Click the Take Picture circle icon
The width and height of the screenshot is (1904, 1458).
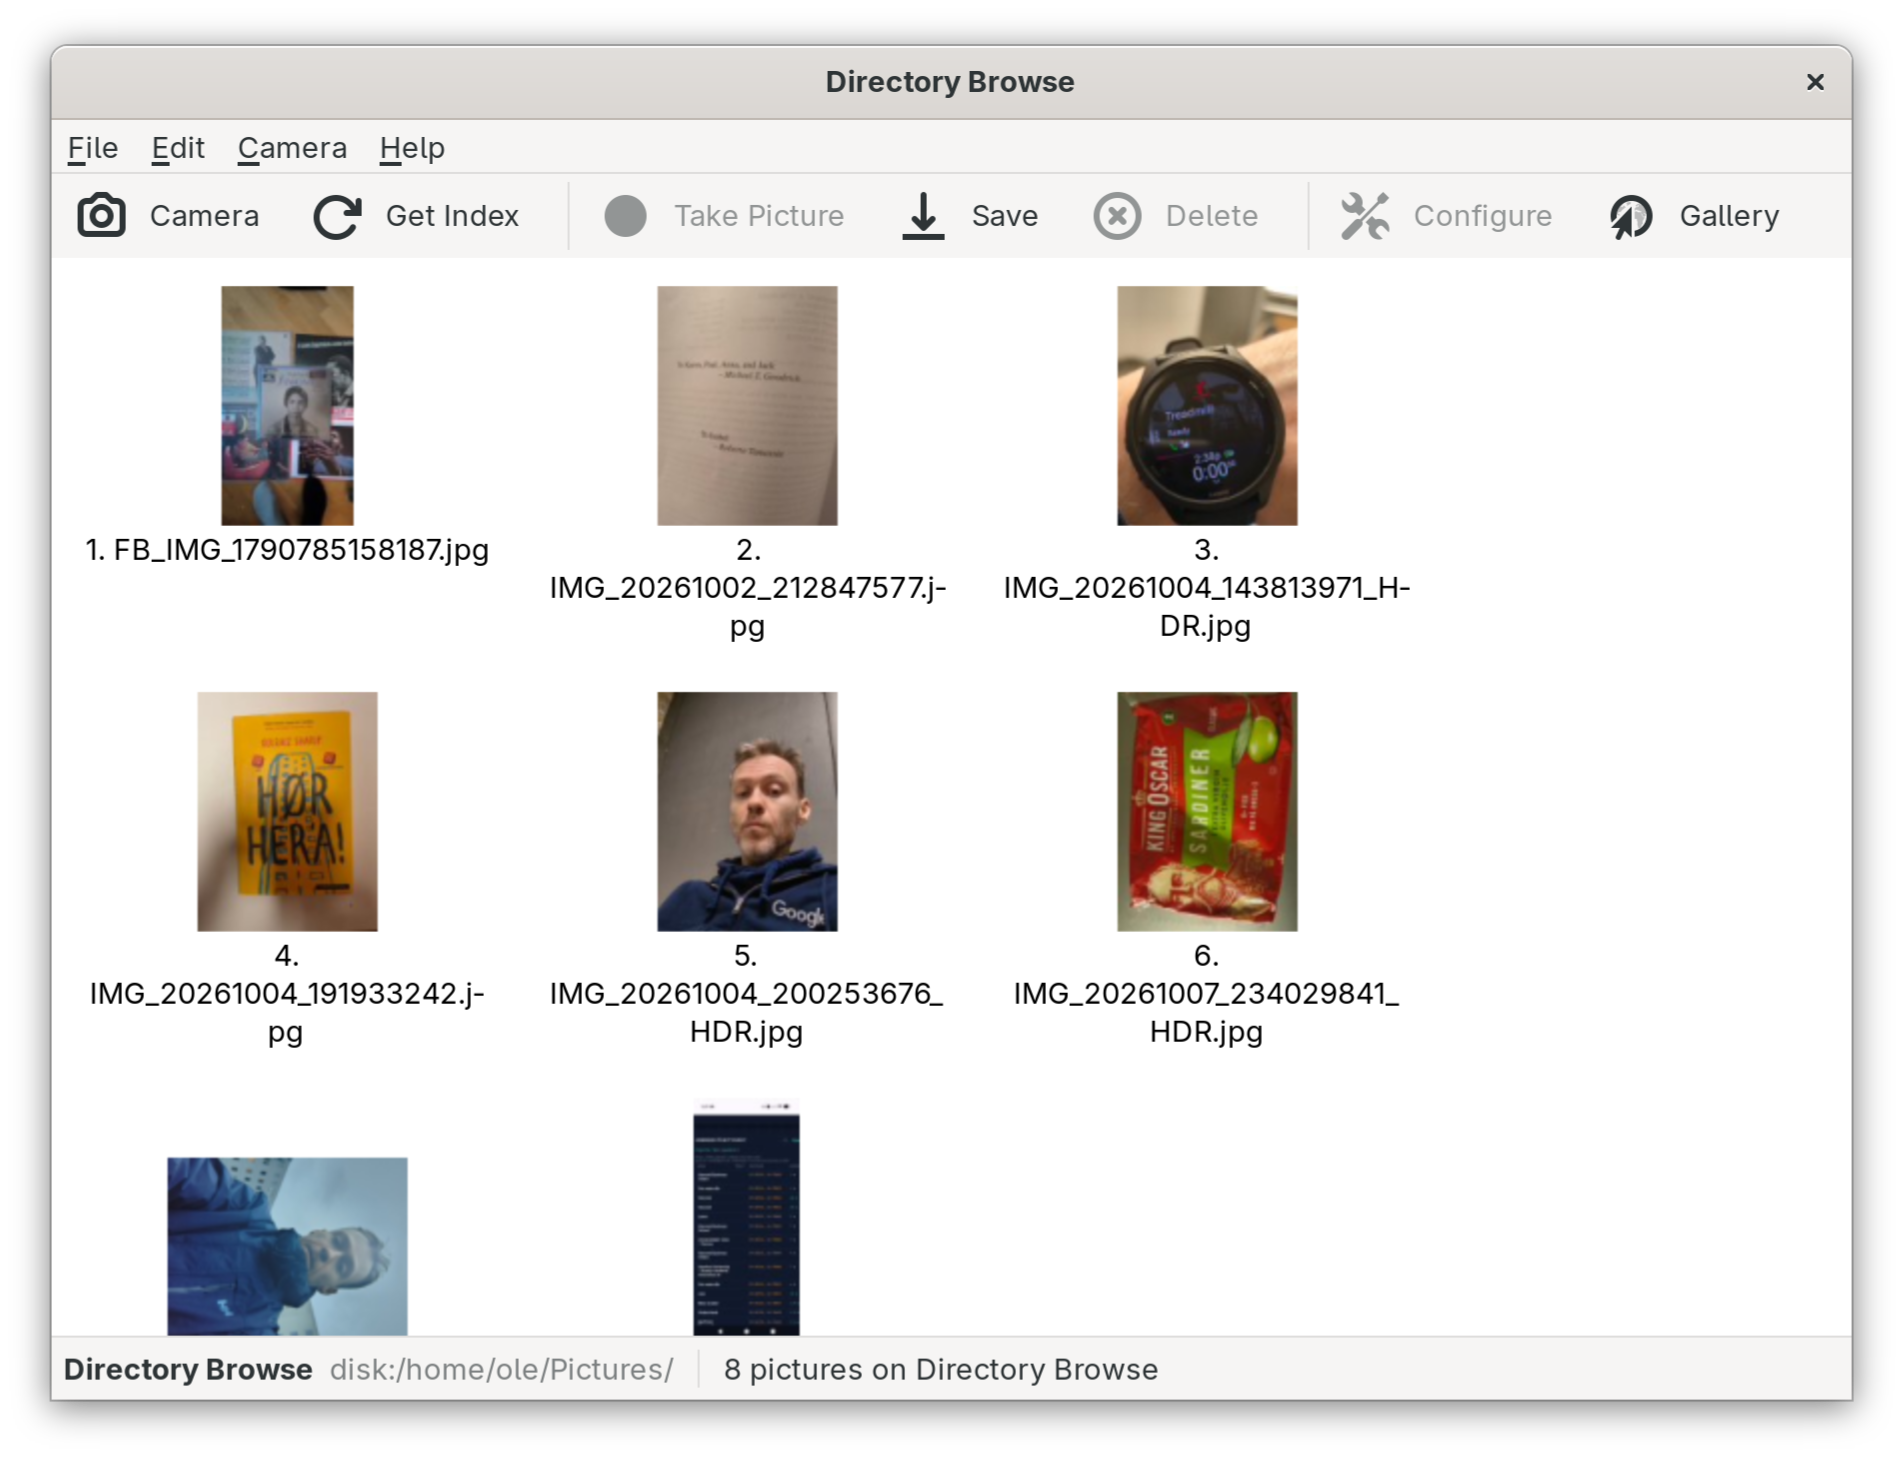point(625,216)
